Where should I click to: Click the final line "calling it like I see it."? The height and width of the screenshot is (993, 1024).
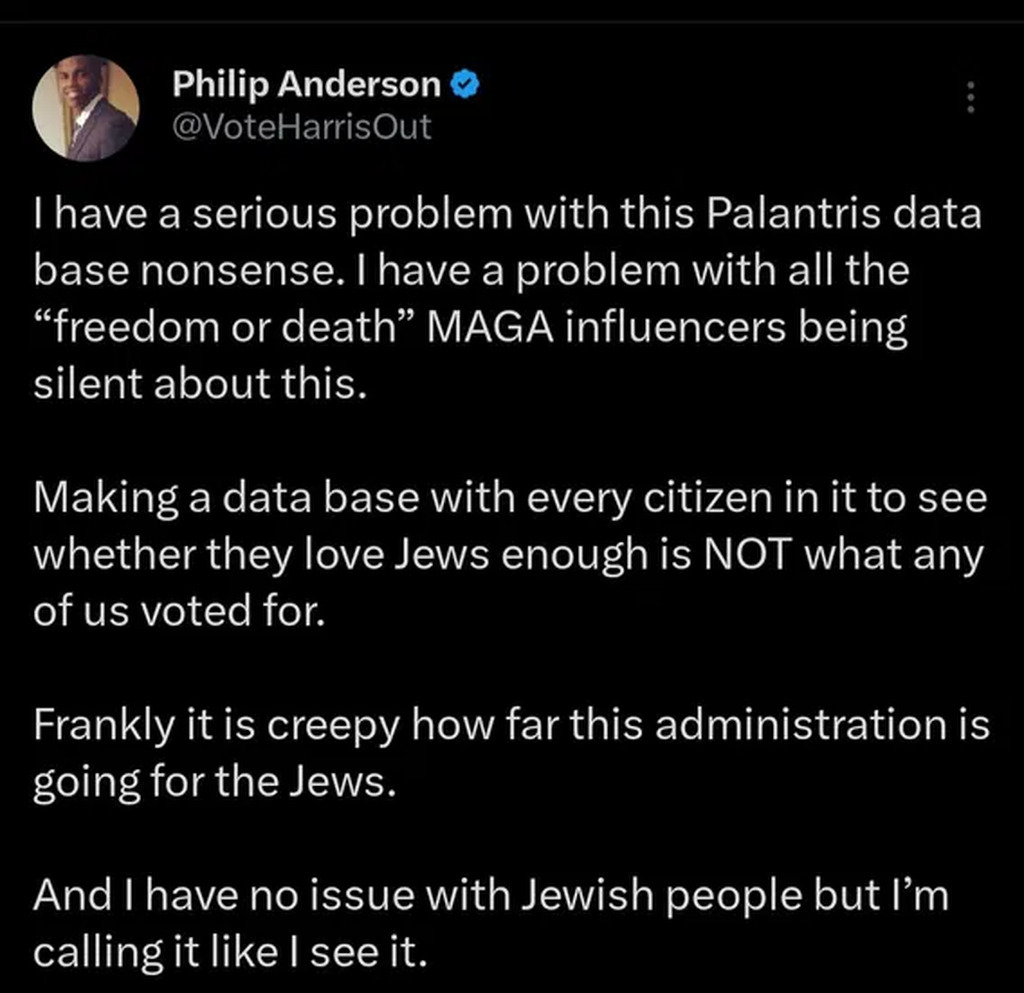[231, 951]
